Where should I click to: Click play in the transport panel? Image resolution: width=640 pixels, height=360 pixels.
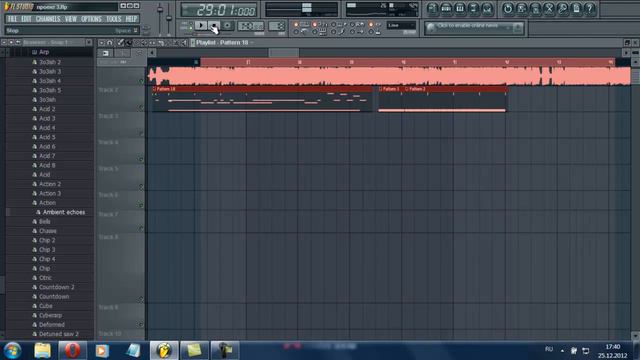[200, 26]
